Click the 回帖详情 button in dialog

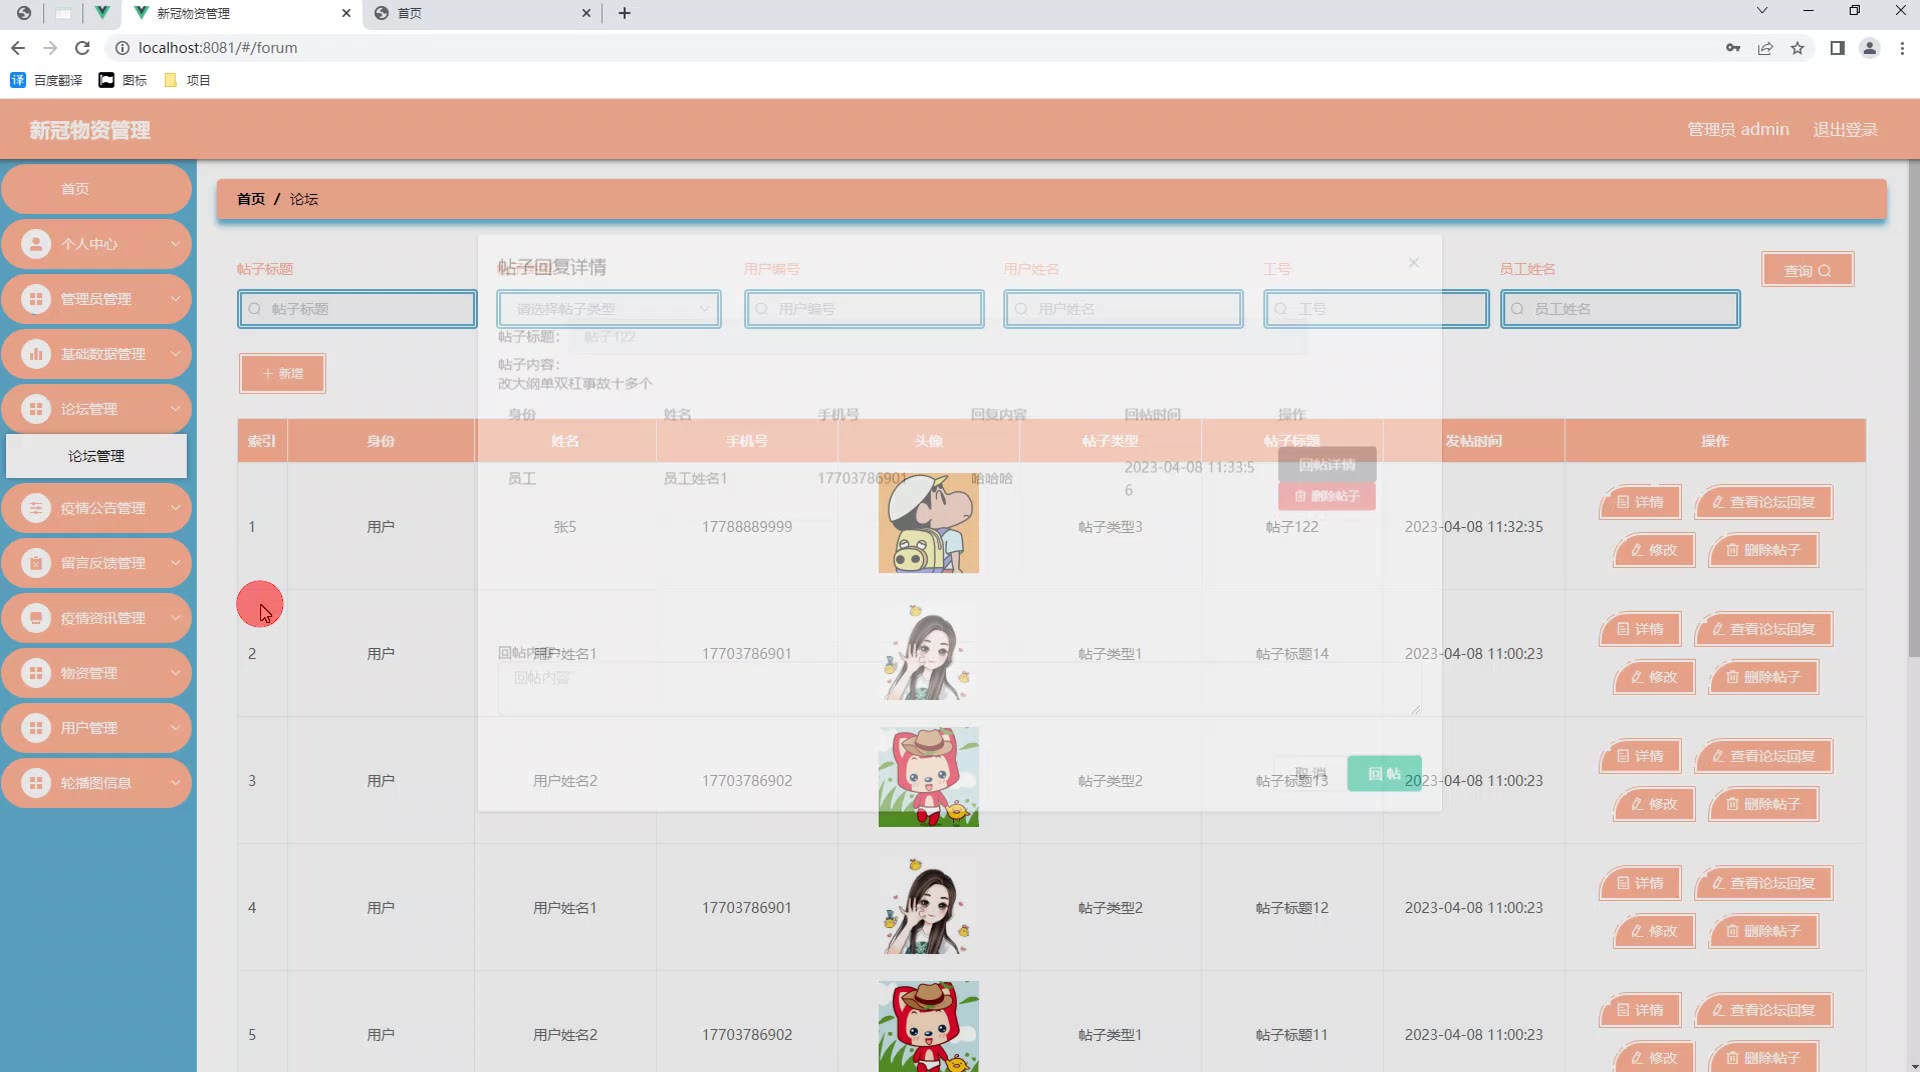[x=1327, y=465]
